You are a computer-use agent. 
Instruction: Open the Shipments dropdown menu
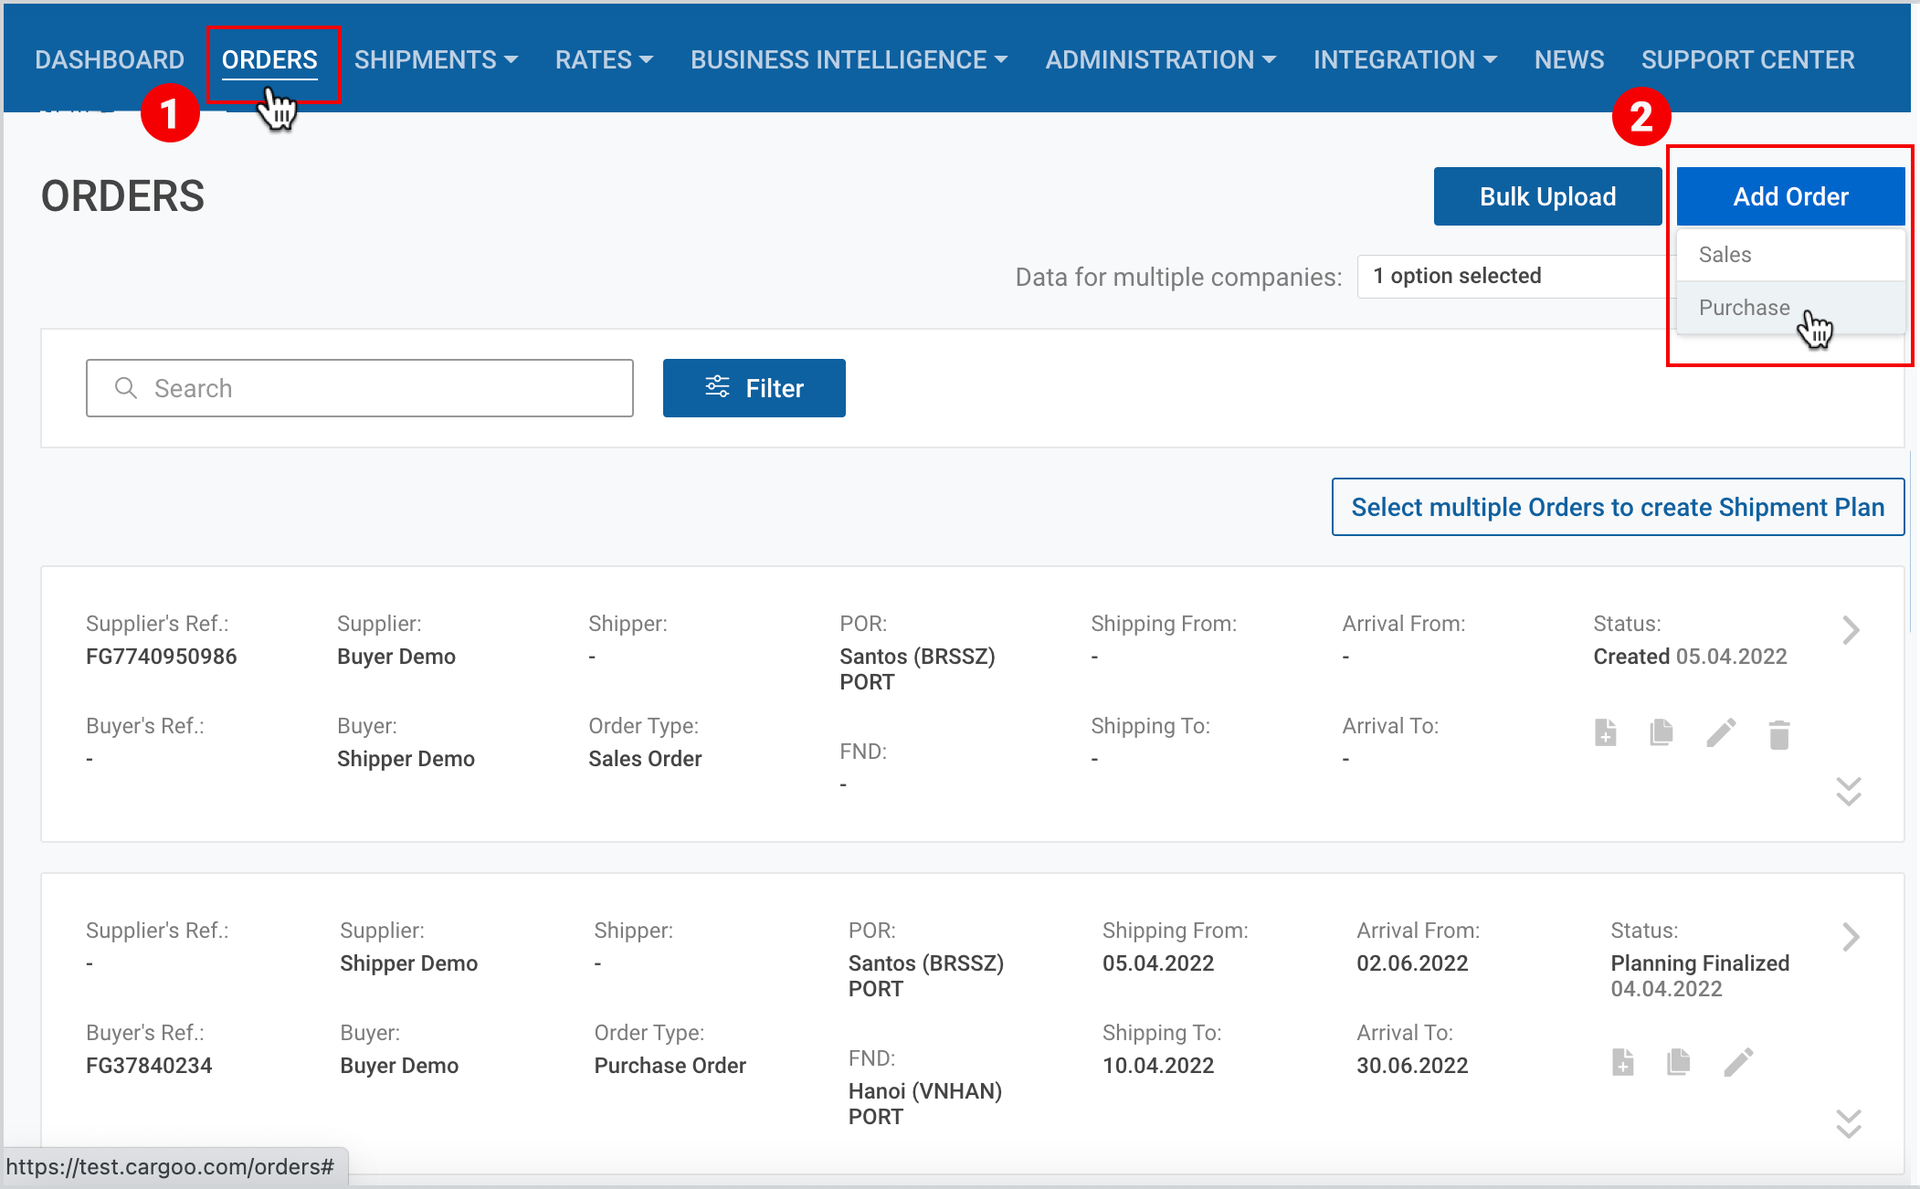436,60
